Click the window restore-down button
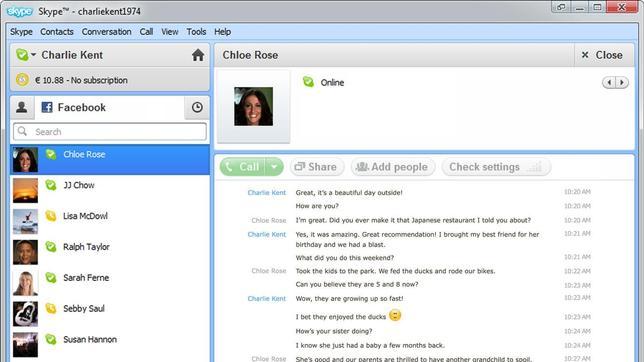Screen dimensions: 644x362 tap(561, 7)
